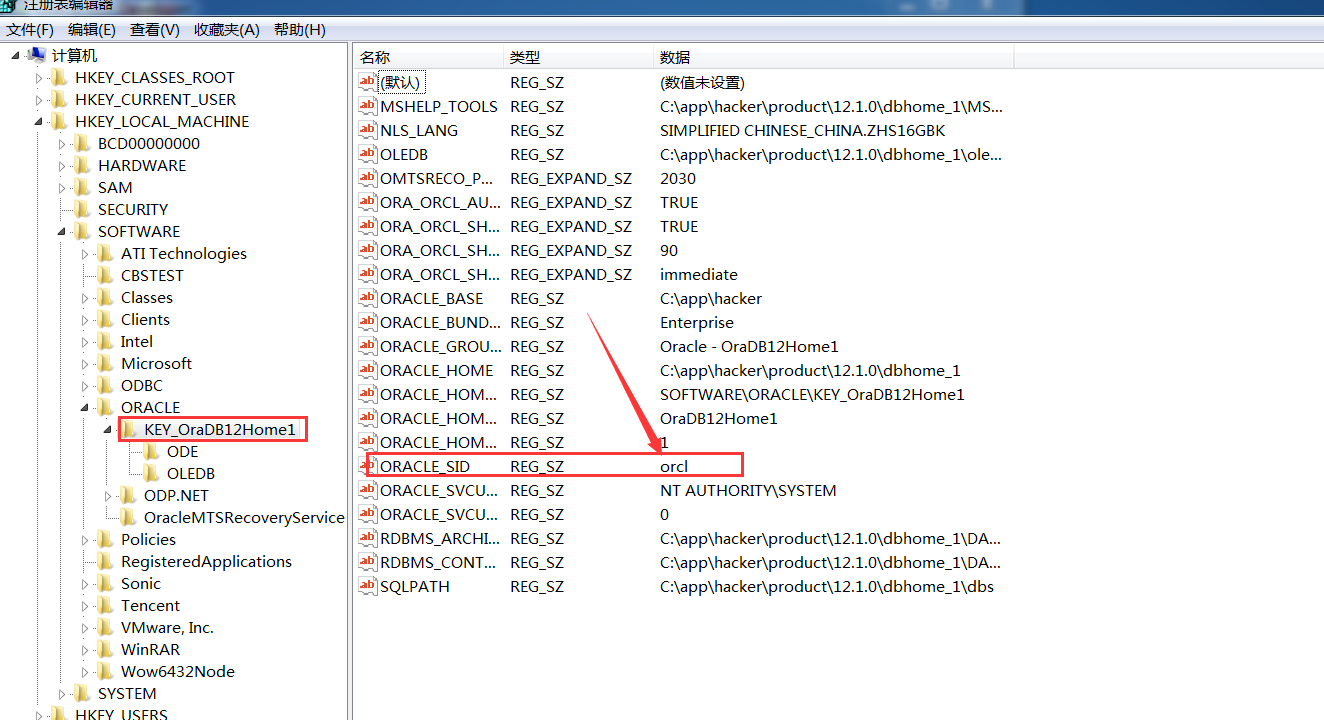Click the 'NT AUTHORITY\SYSTEM' data value
The width and height of the screenshot is (1324, 720).
click(x=748, y=490)
